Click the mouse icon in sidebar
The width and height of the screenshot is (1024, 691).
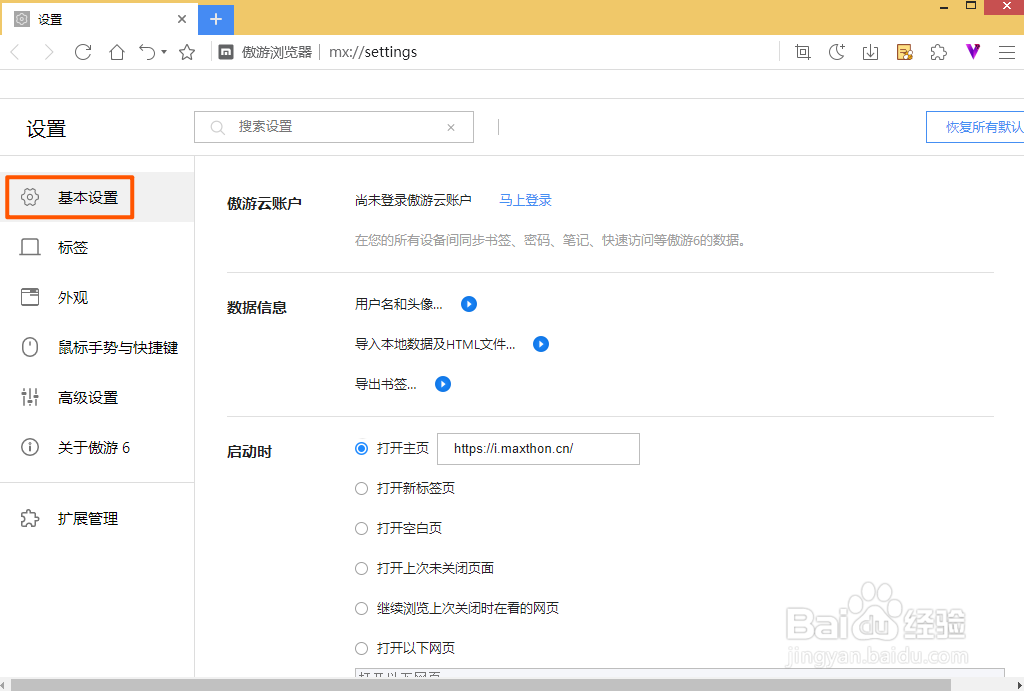[x=30, y=347]
